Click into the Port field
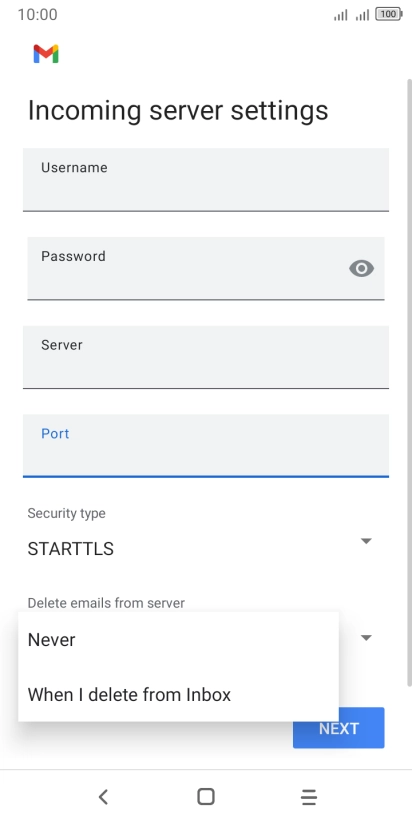The width and height of the screenshot is (412, 824). [206, 446]
